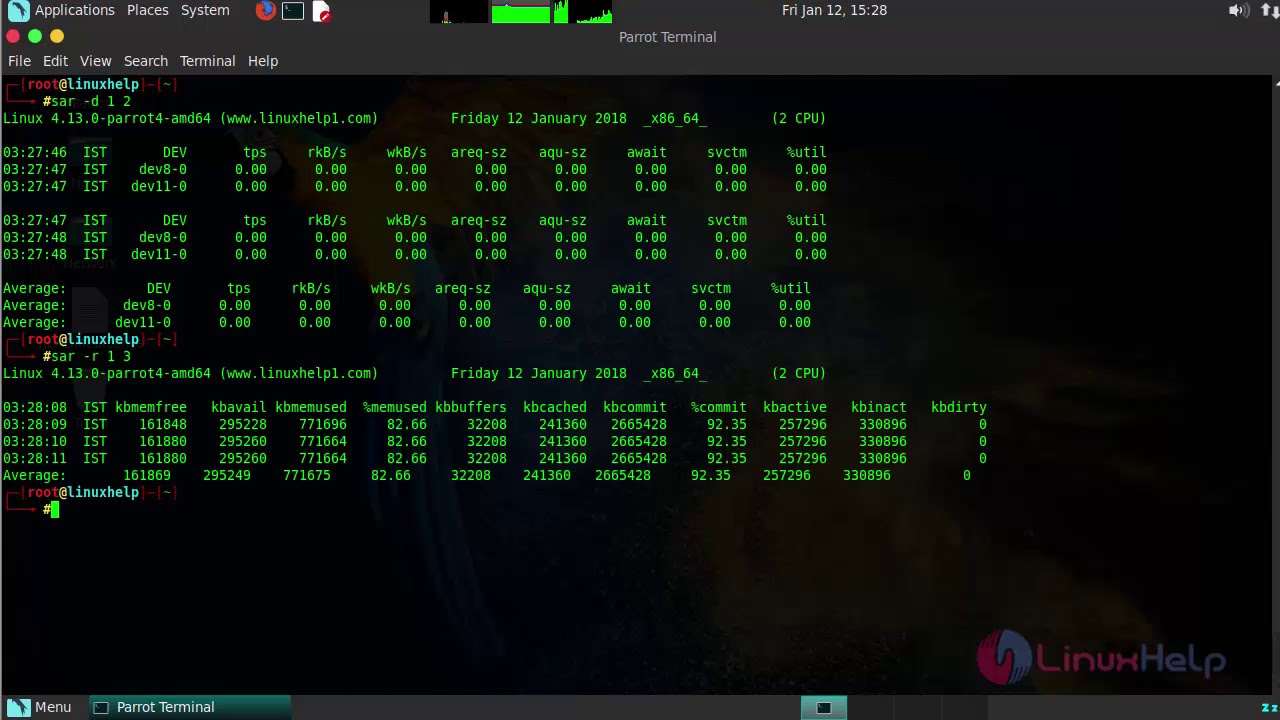The width and height of the screenshot is (1280, 720).
Task: Close the Parrot Terminal window
Action: point(13,36)
